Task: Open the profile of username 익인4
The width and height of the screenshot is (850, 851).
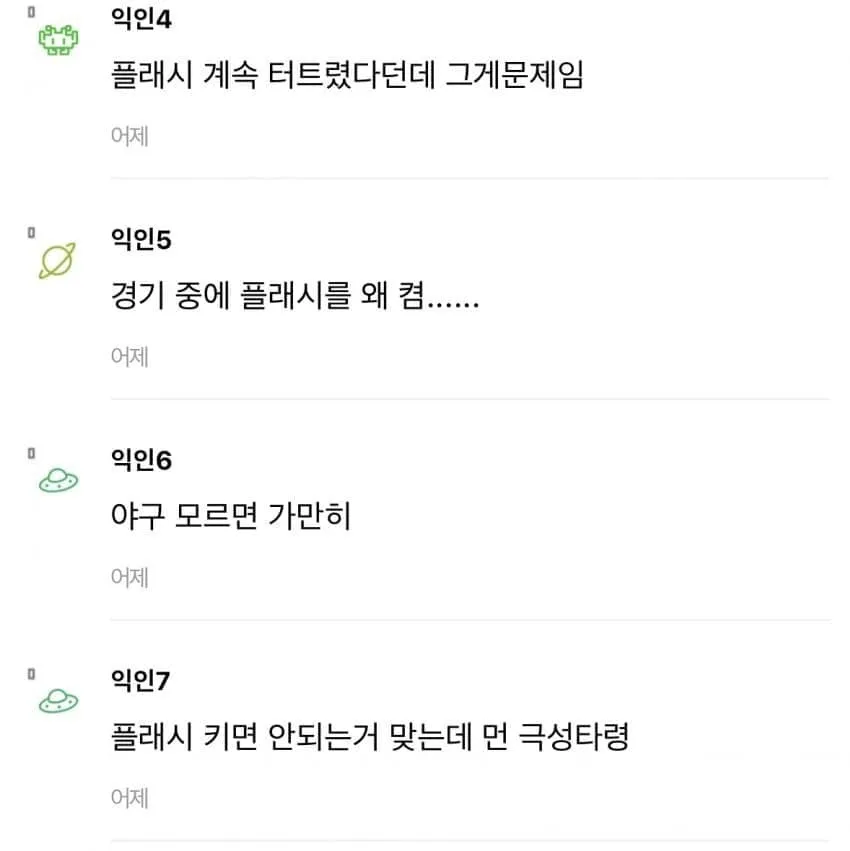Action: (141, 18)
